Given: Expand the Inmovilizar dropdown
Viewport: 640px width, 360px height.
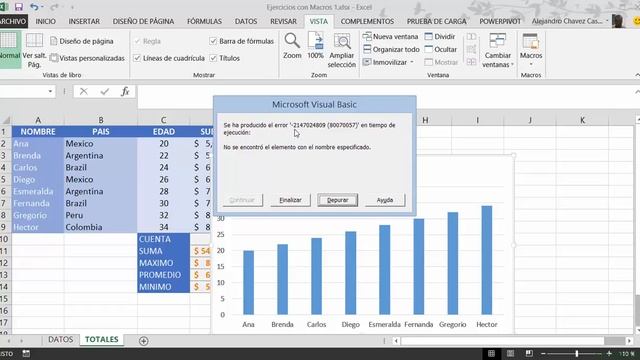Looking at the screenshot, I should 412,62.
